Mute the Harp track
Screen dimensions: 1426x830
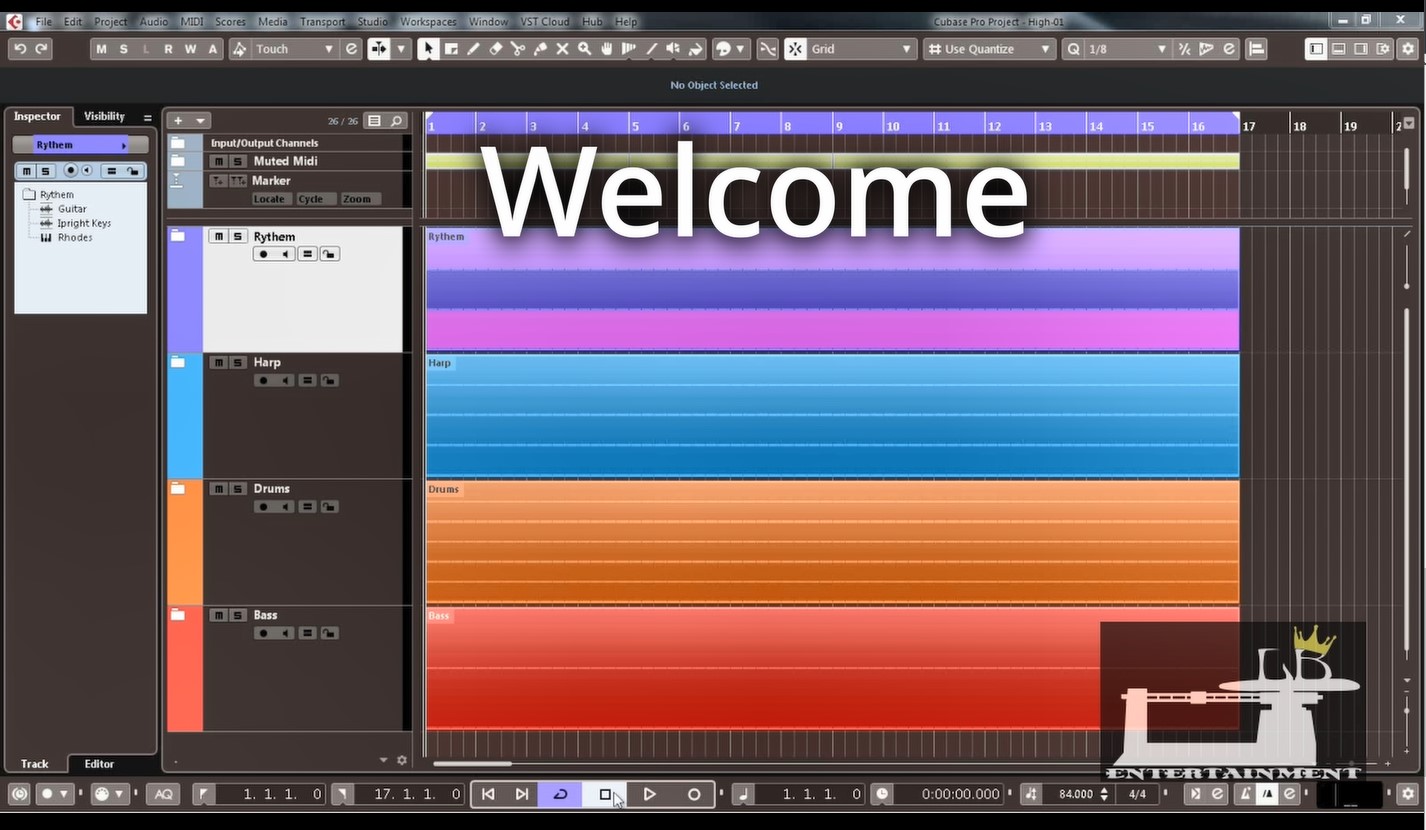pyautogui.click(x=218, y=362)
